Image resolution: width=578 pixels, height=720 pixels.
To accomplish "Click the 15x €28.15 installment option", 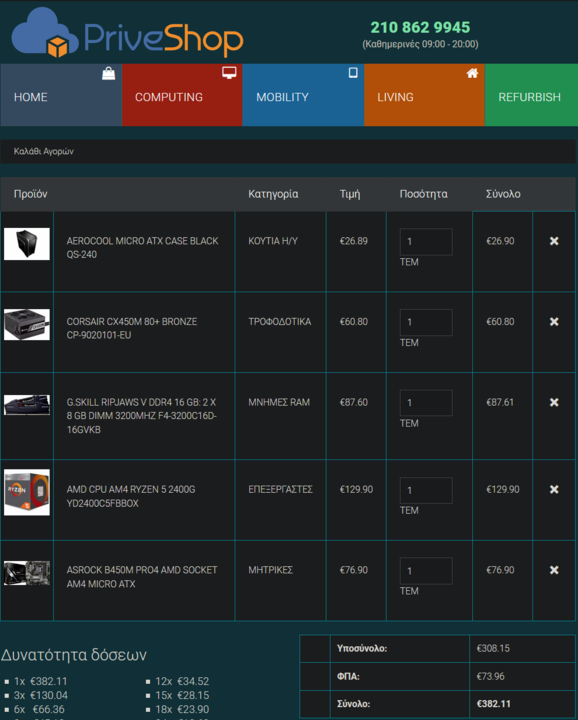I will (x=182, y=695).
